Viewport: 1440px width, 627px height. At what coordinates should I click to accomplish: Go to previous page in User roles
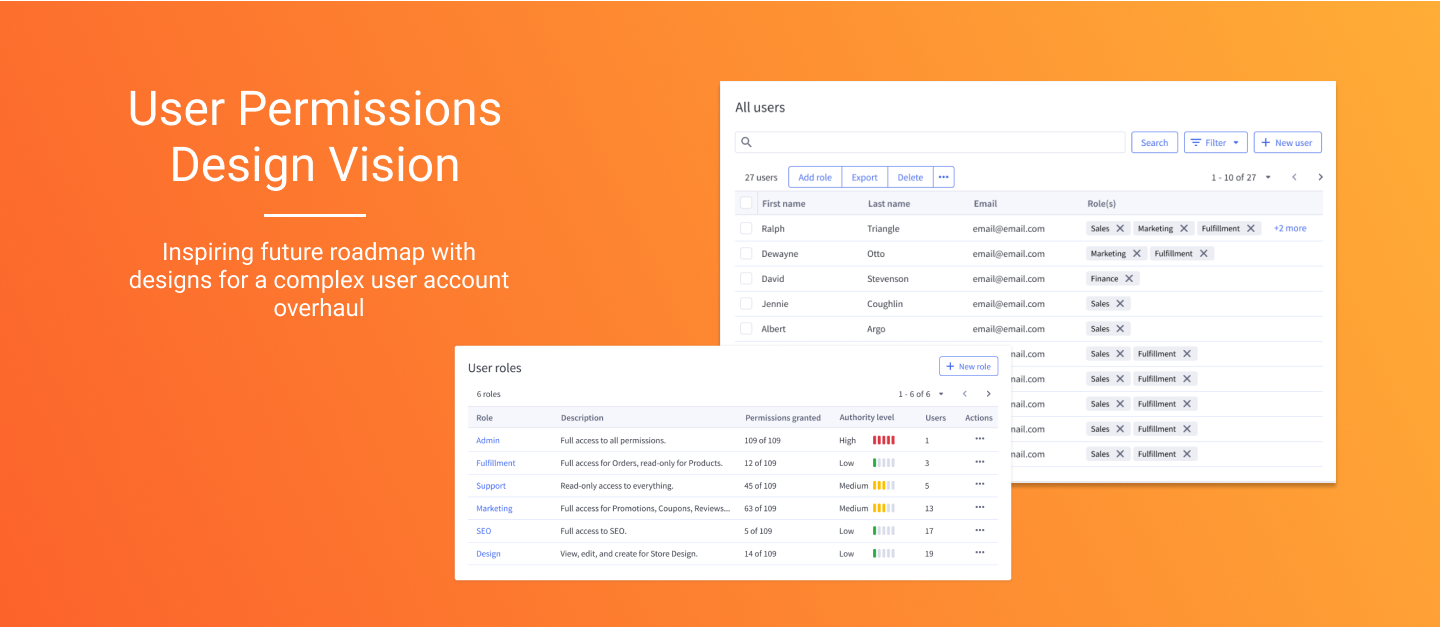pyautogui.click(x=964, y=394)
